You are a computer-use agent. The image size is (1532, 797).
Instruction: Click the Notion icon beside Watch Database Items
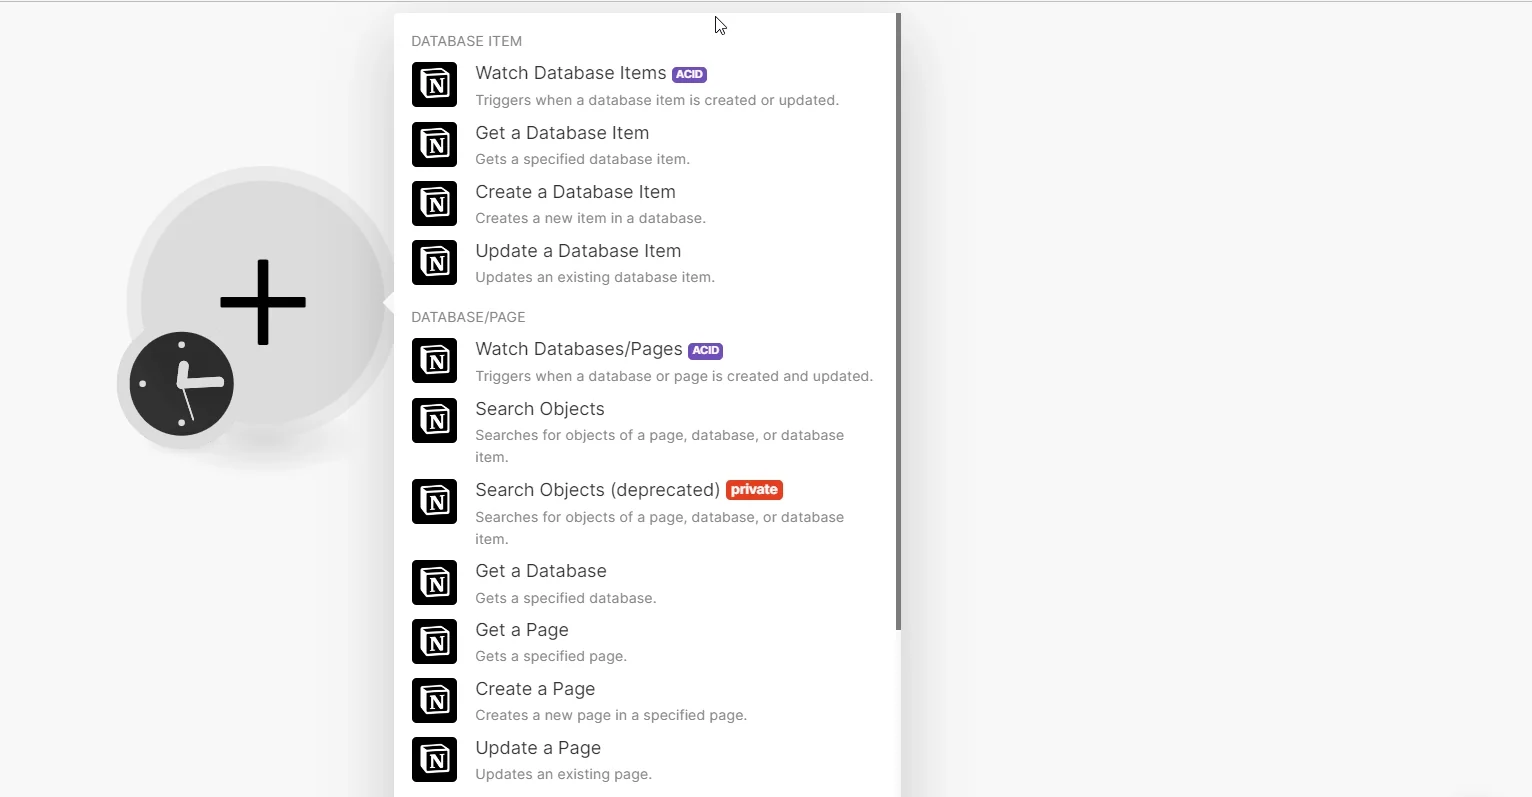[434, 85]
